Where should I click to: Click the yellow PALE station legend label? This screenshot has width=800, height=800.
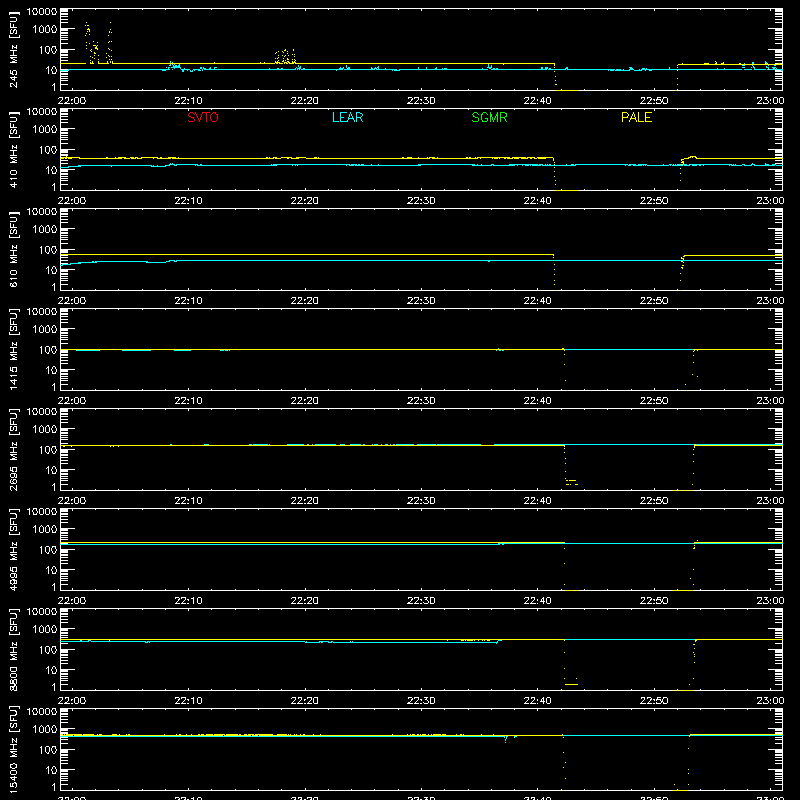pyautogui.click(x=636, y=117)
